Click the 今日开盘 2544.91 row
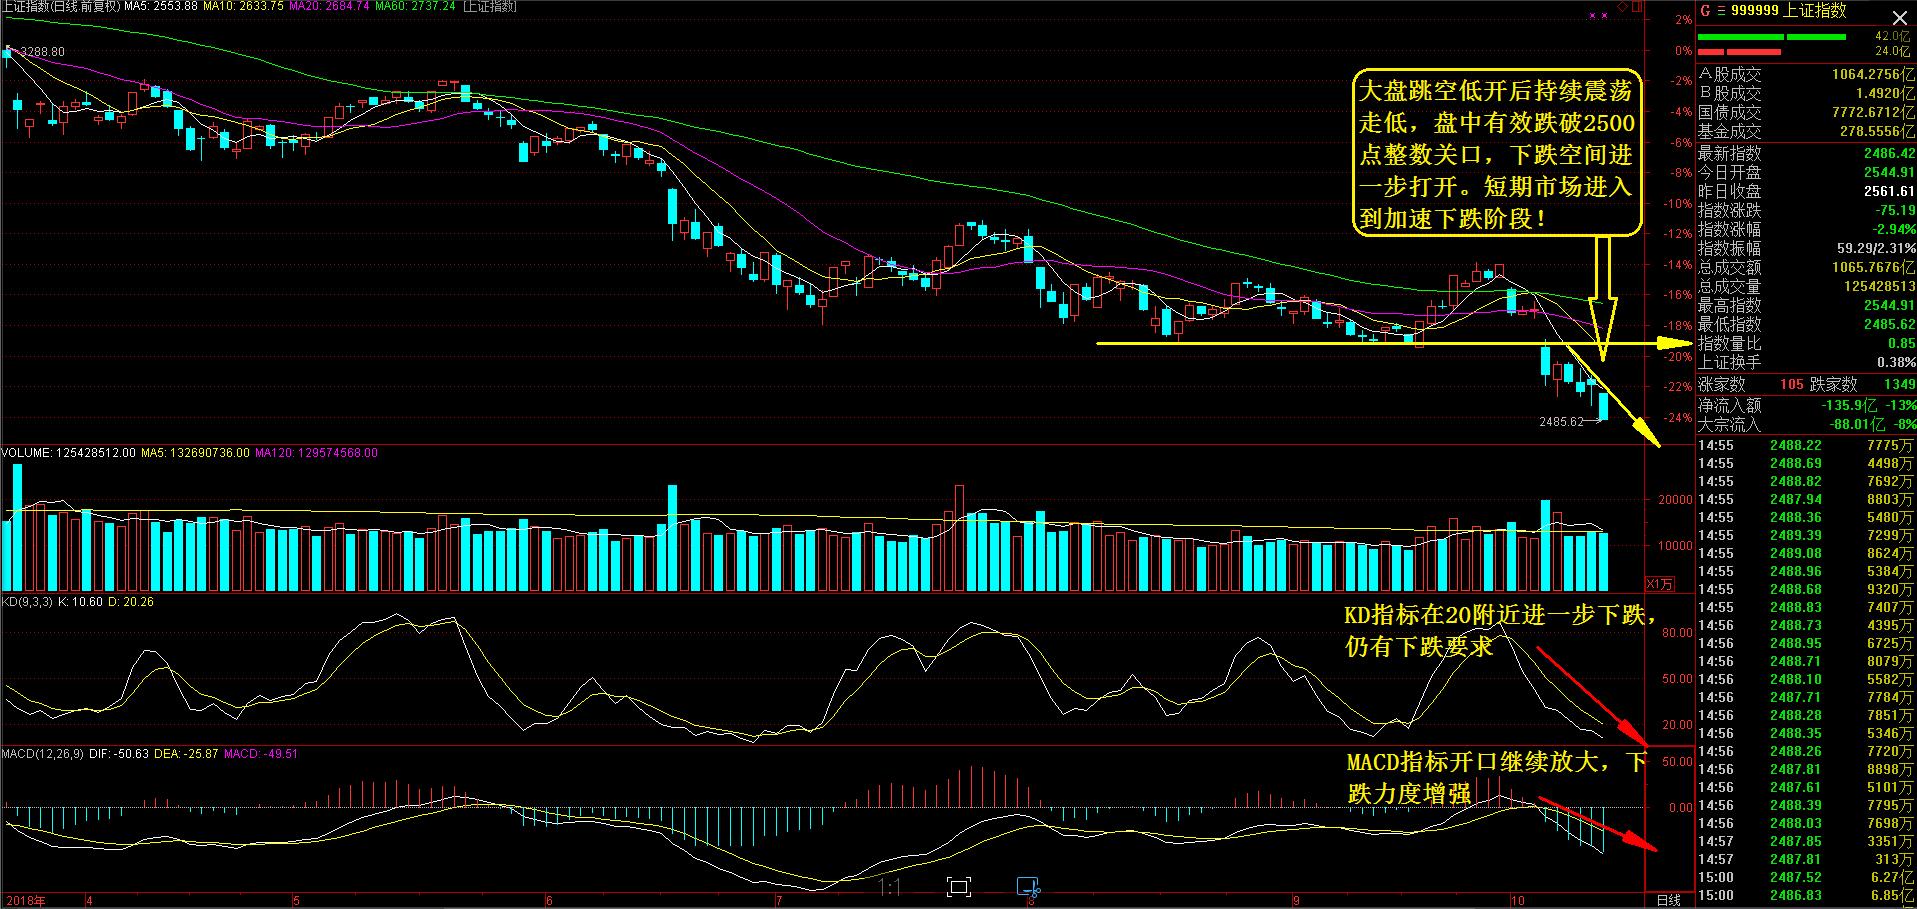The height and width of the screenshot is (909, 1917). click(x=1806, y=172)
